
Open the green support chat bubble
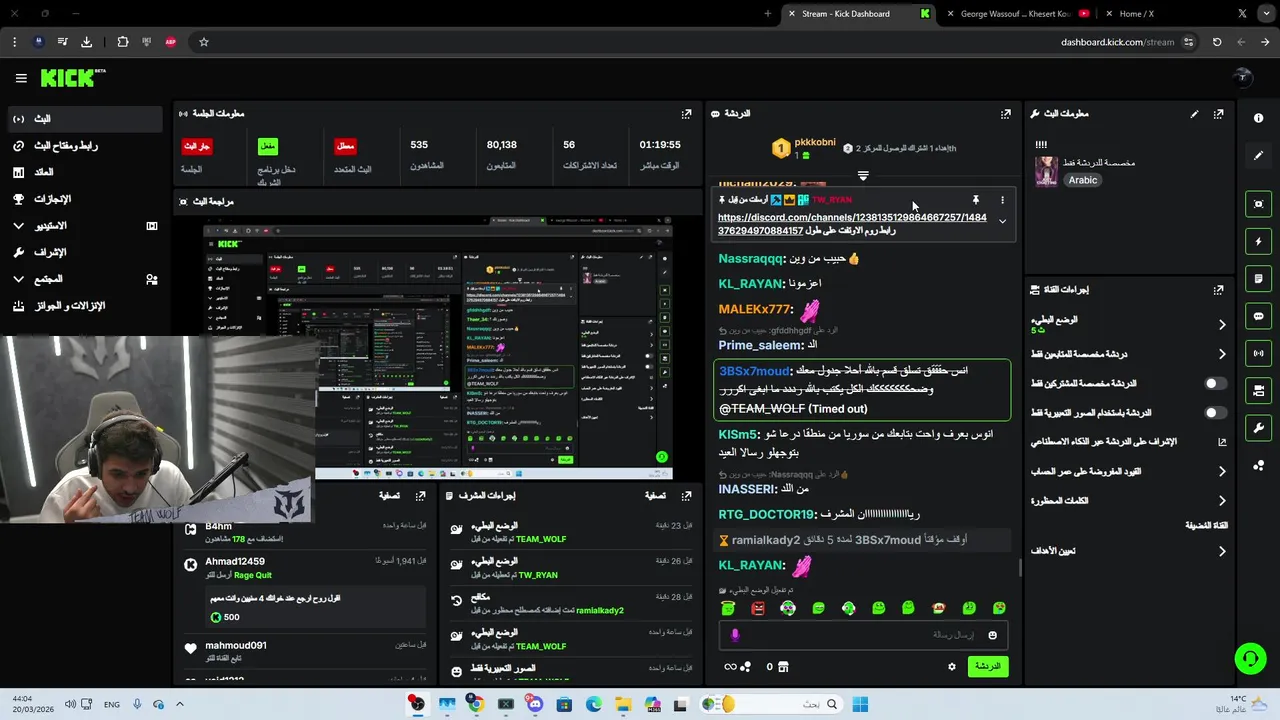[x=1250, y=658]
